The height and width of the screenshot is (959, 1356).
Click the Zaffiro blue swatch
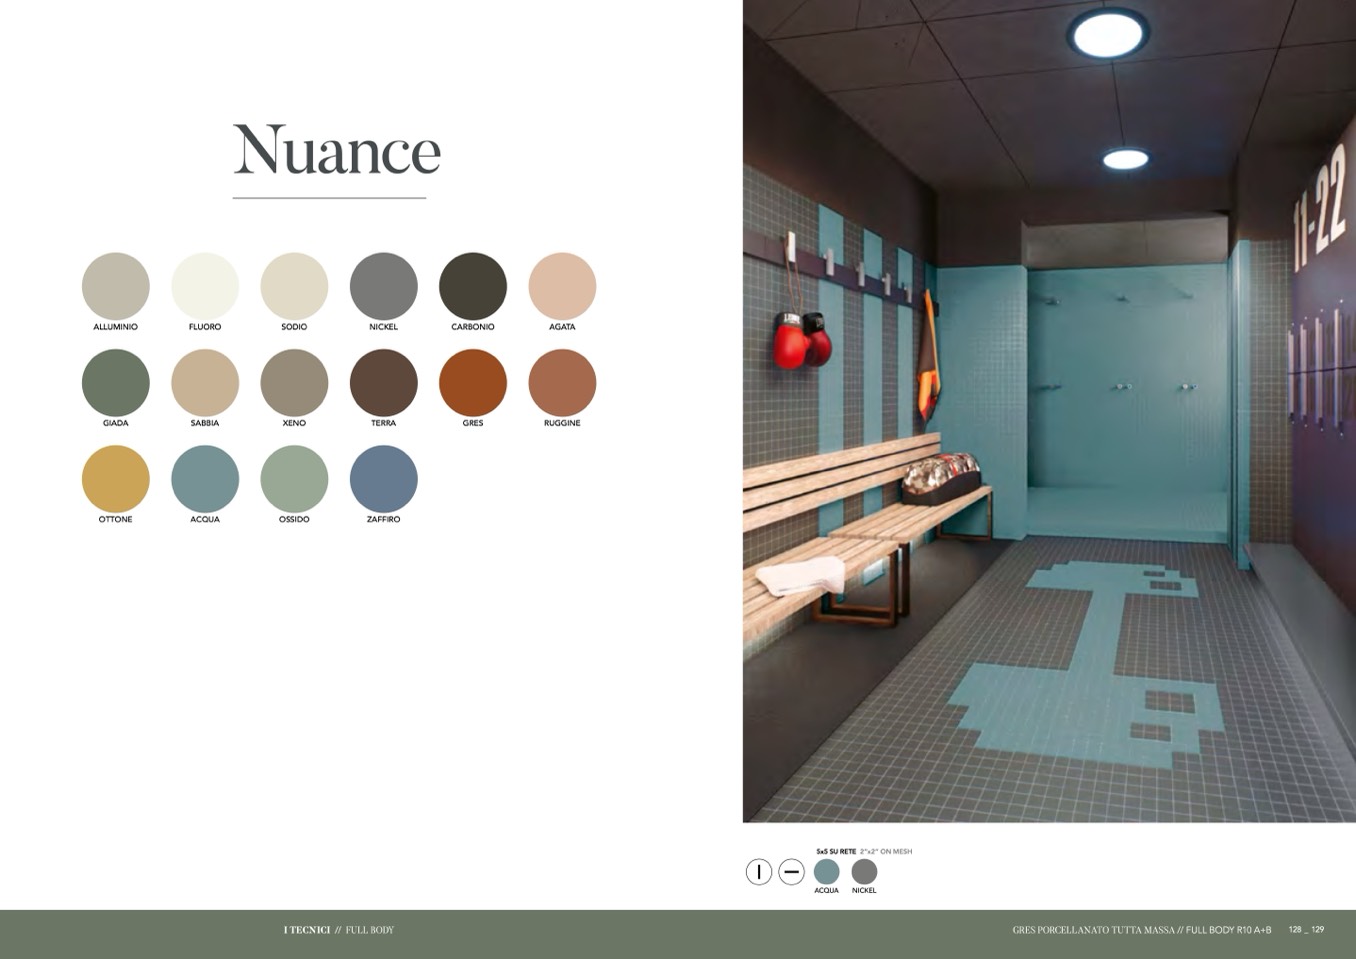[383, 479]
